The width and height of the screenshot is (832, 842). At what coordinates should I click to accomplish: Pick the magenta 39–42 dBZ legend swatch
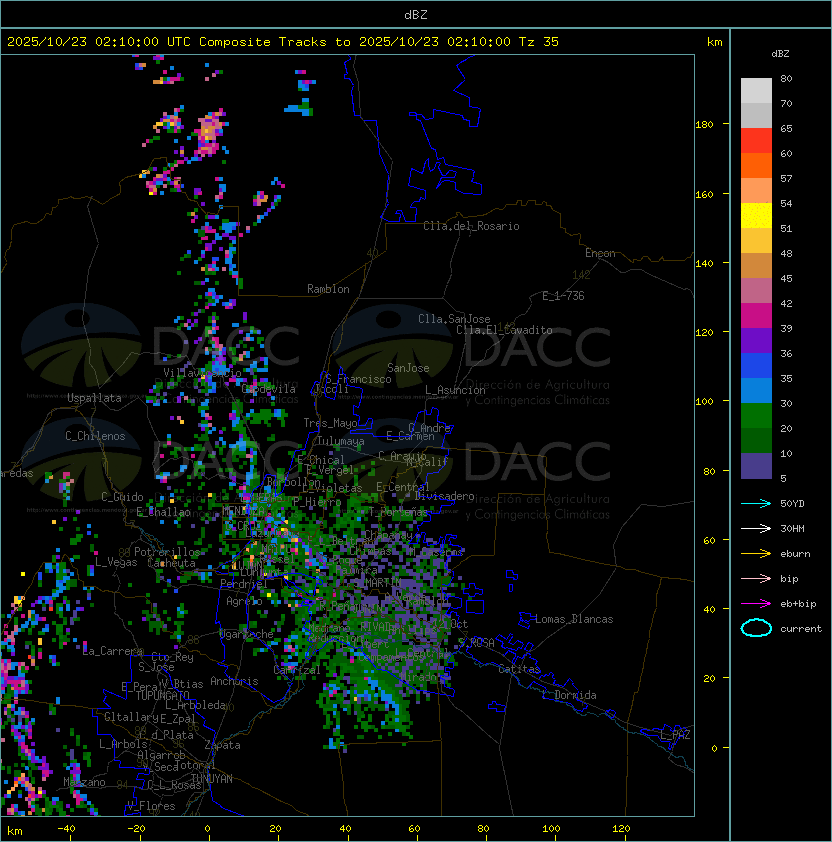[x=756, y=316]
